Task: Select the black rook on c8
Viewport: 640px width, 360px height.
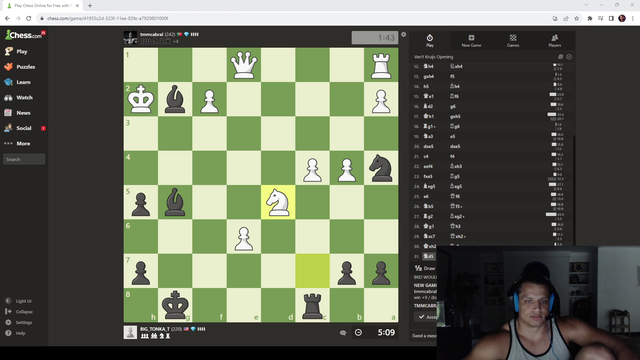Action: pos(312,305)
